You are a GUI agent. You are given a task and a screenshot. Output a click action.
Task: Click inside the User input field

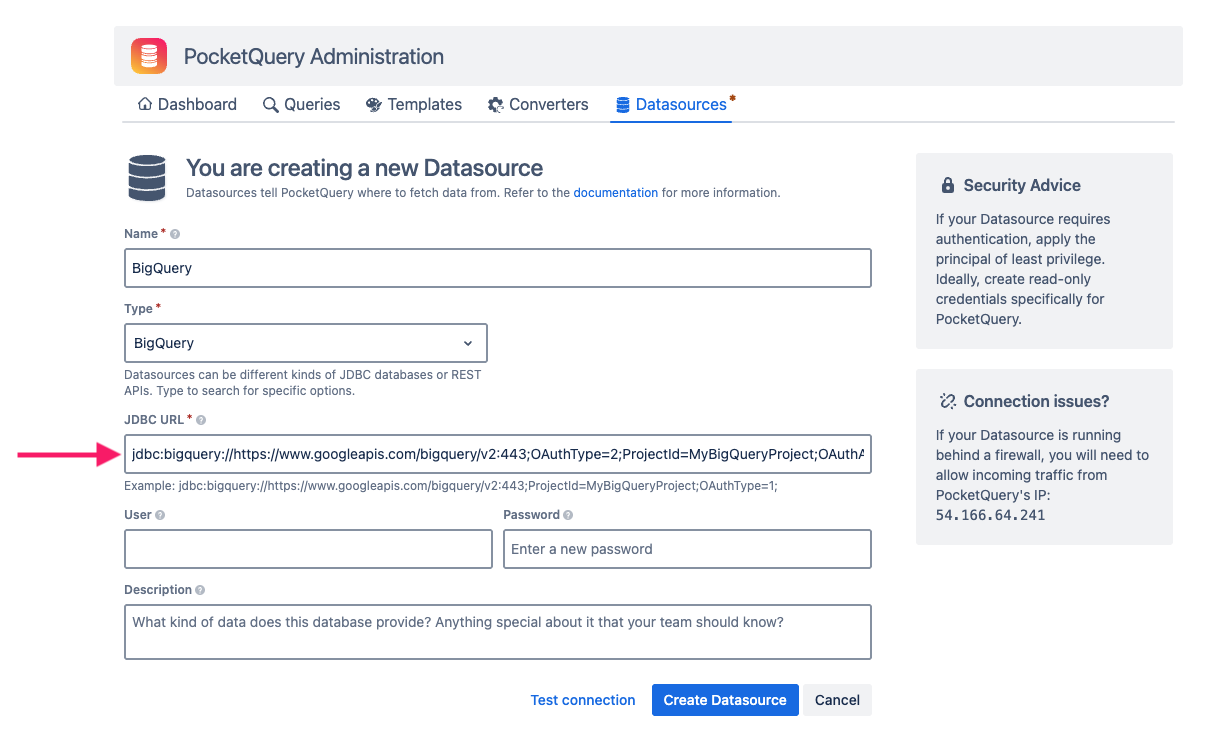[x=307, y=548]
